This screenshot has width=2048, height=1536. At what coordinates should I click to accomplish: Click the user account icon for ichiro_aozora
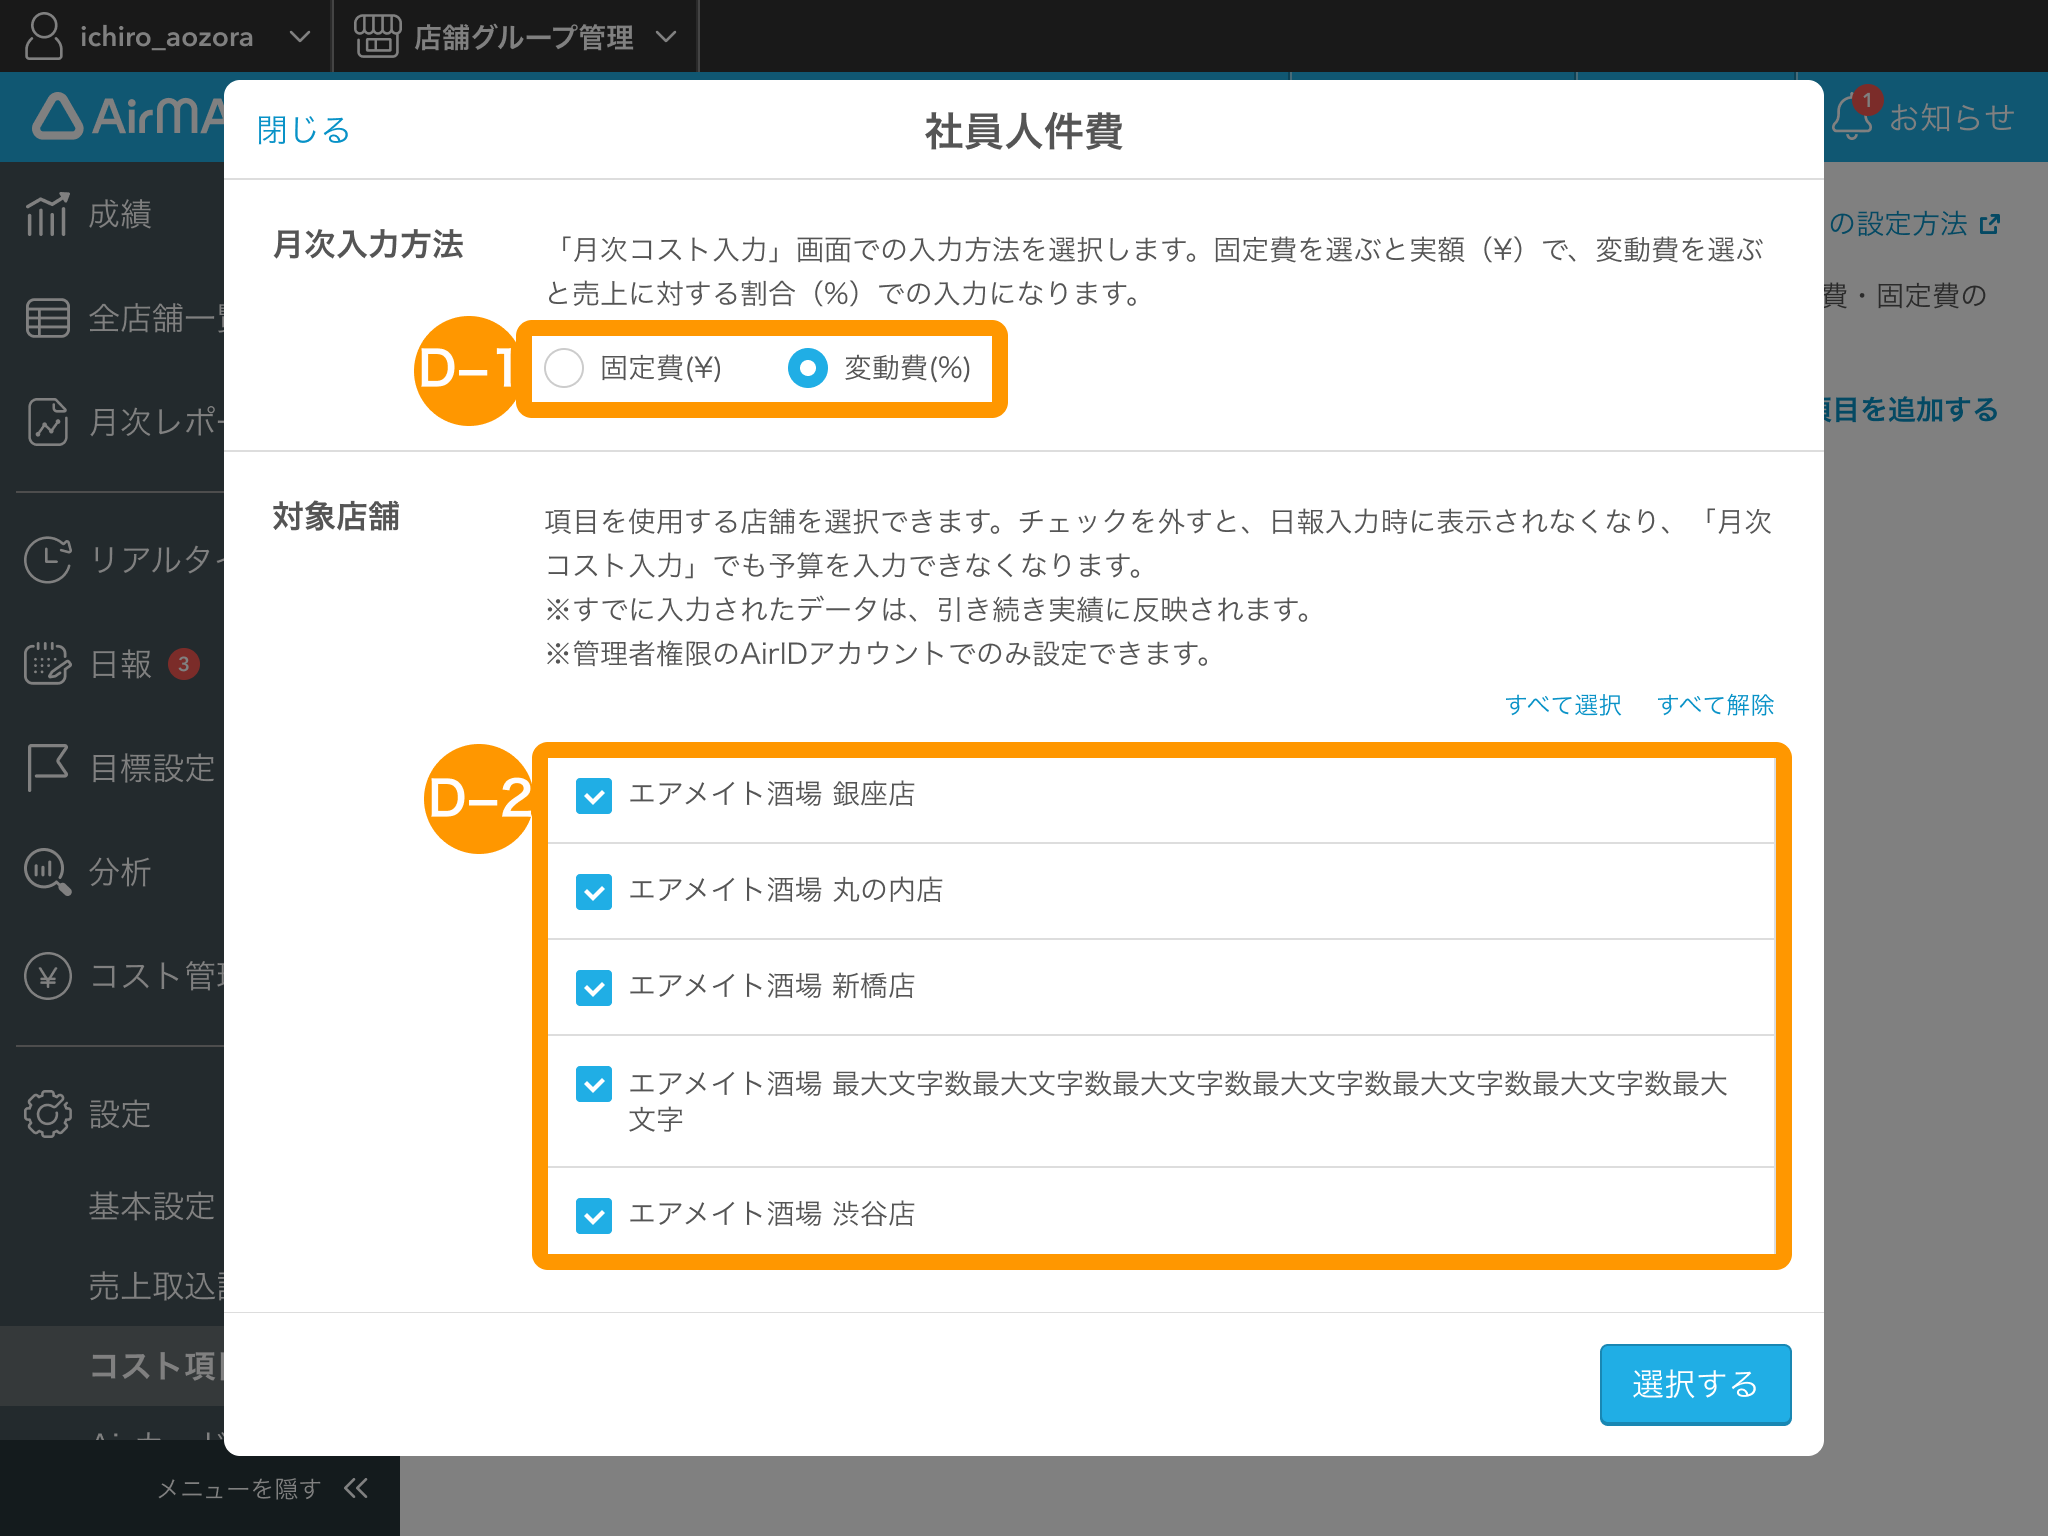pos(43,36)
